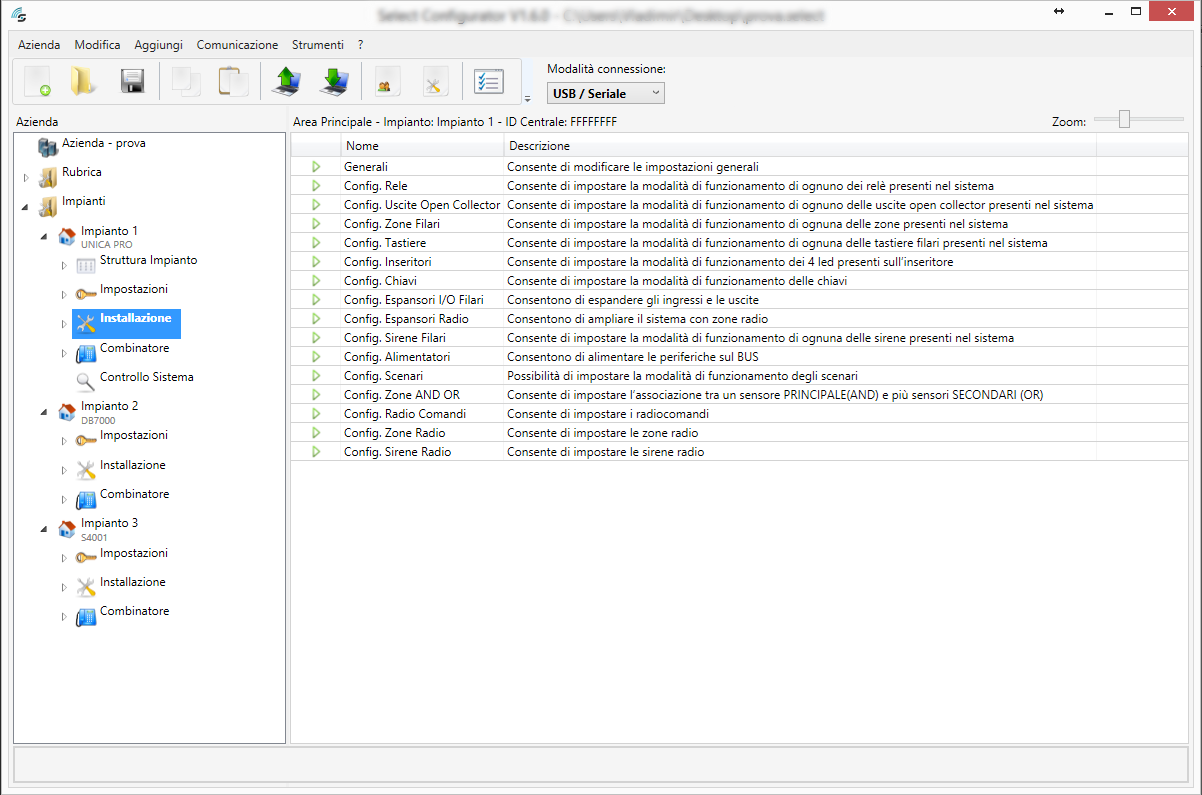This screenshot has width=1202, height=795.
Task: Open the Modalità connessione dropdown
Action: pos(606,93)
